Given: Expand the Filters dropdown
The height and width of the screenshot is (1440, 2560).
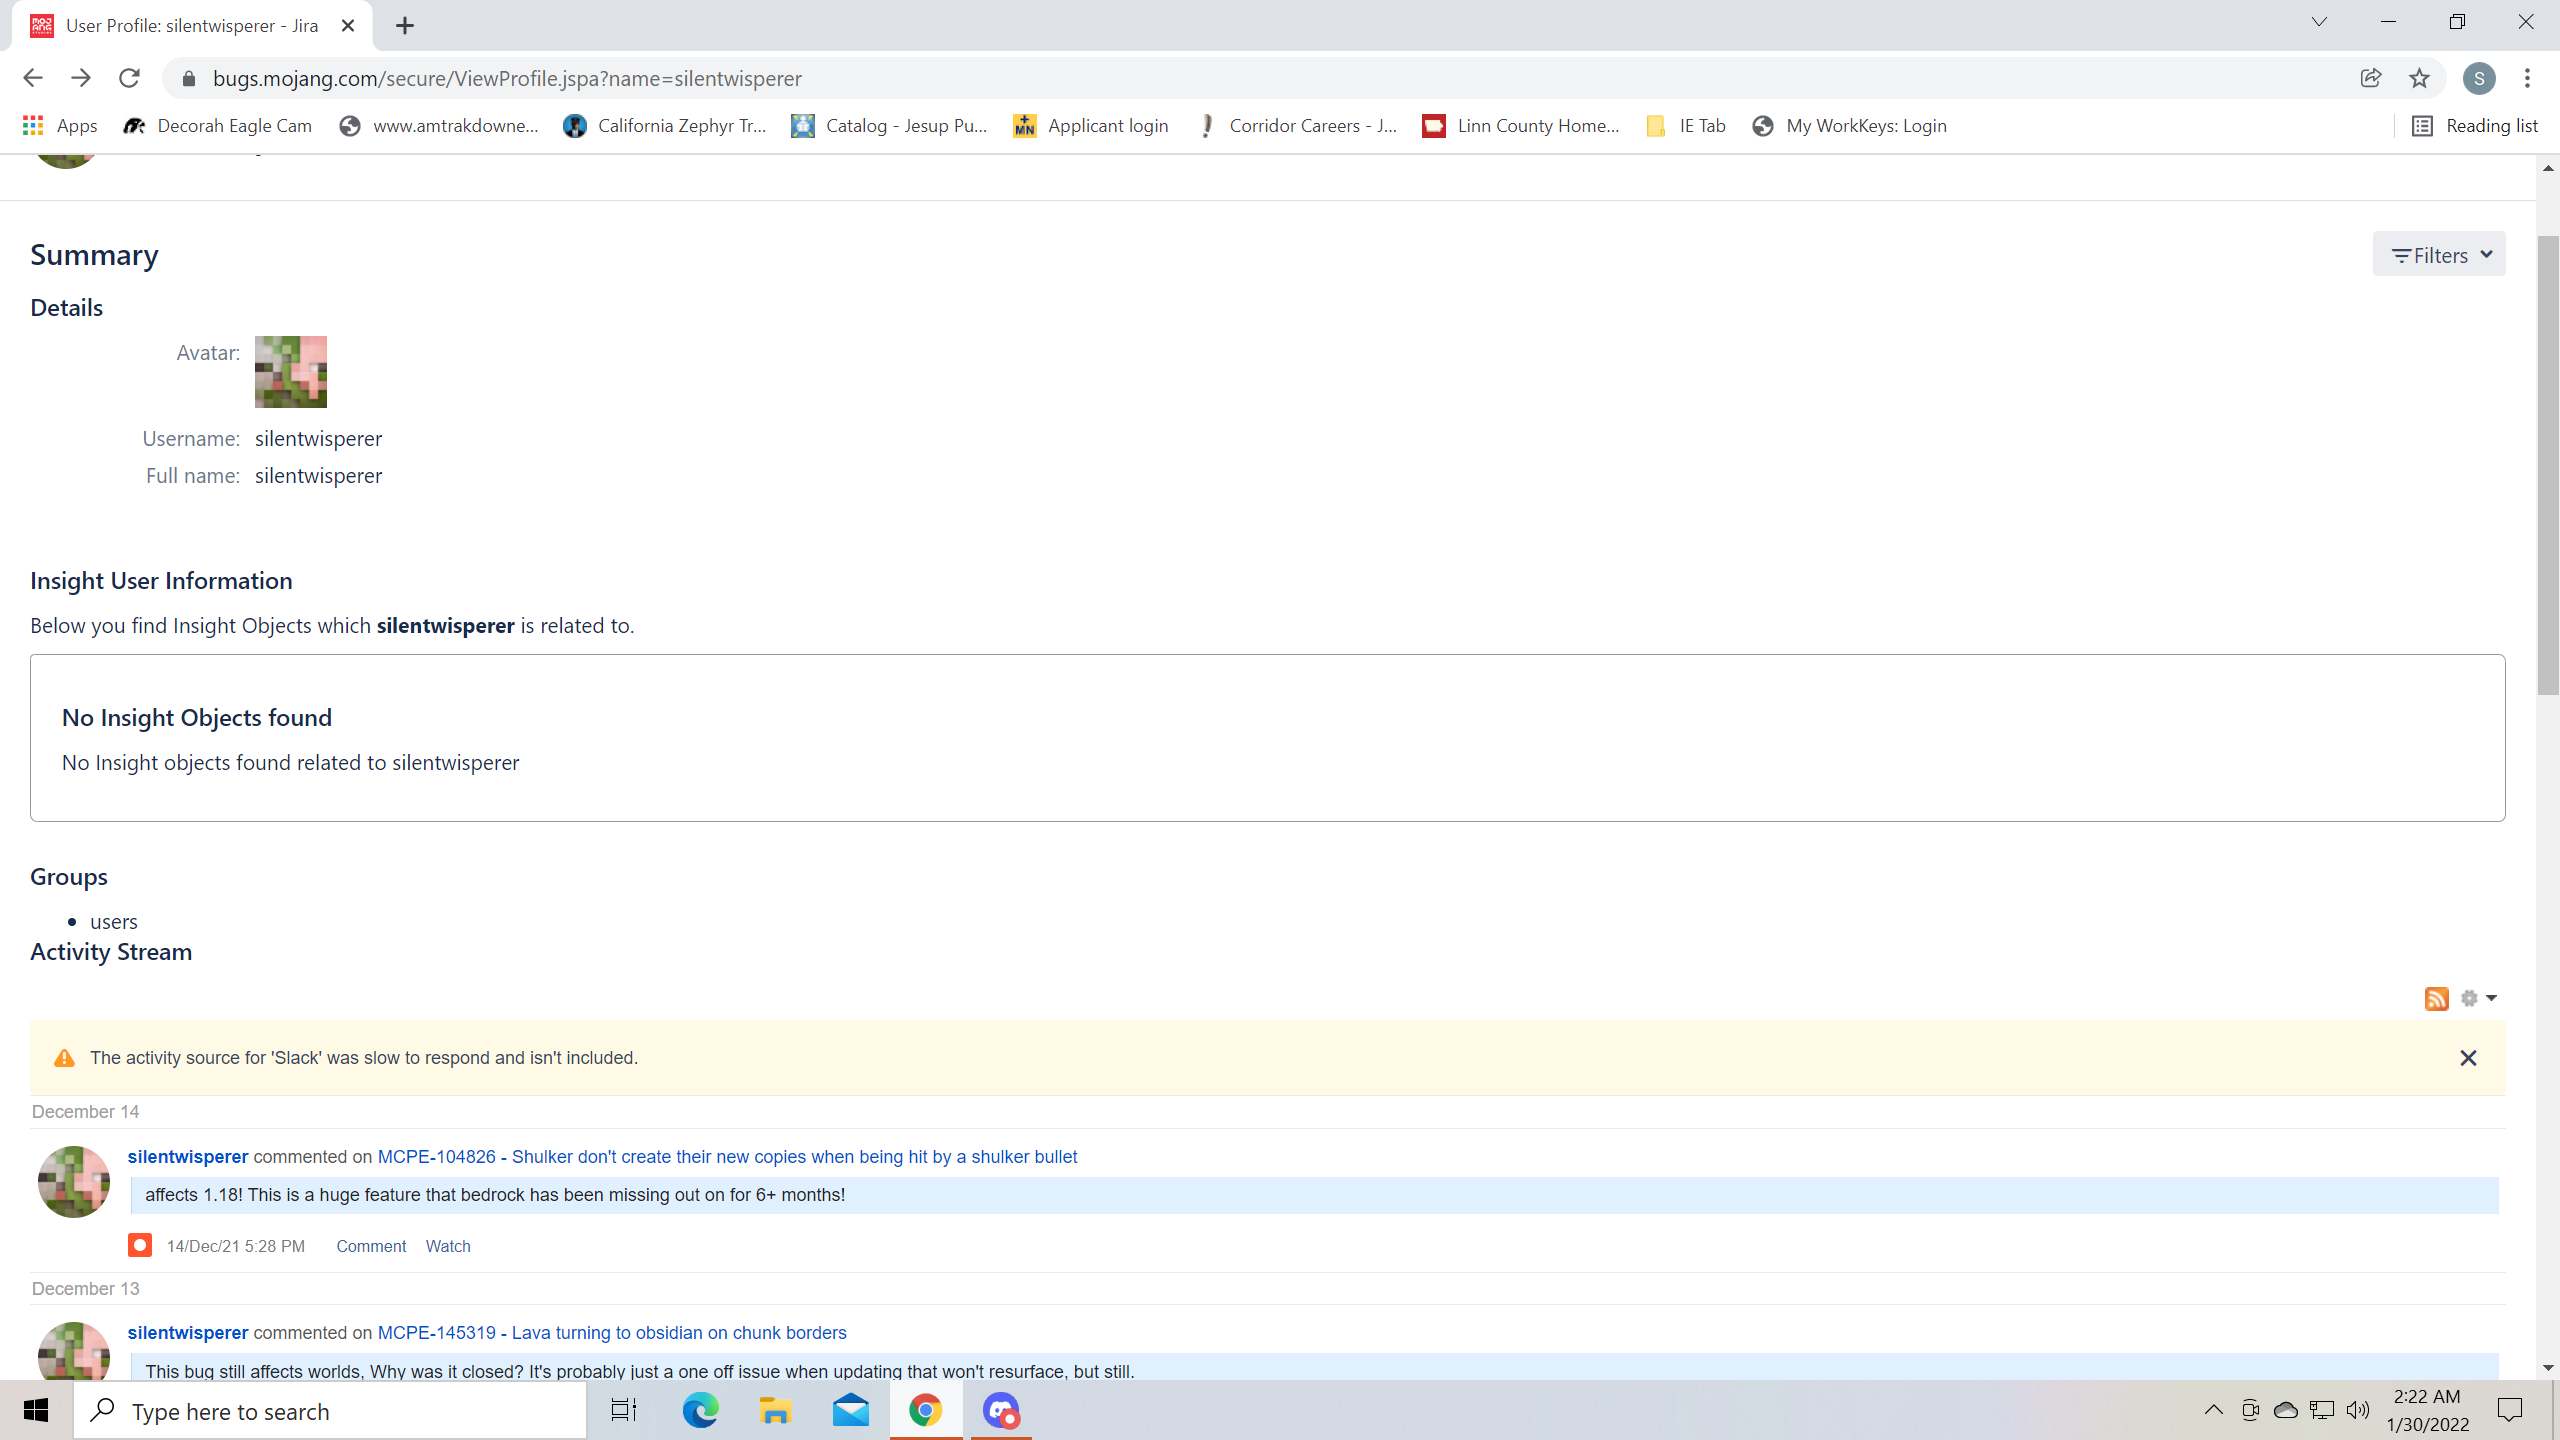Looking at the screenshot, I should pyautogui.click(x=2438, y=255).
